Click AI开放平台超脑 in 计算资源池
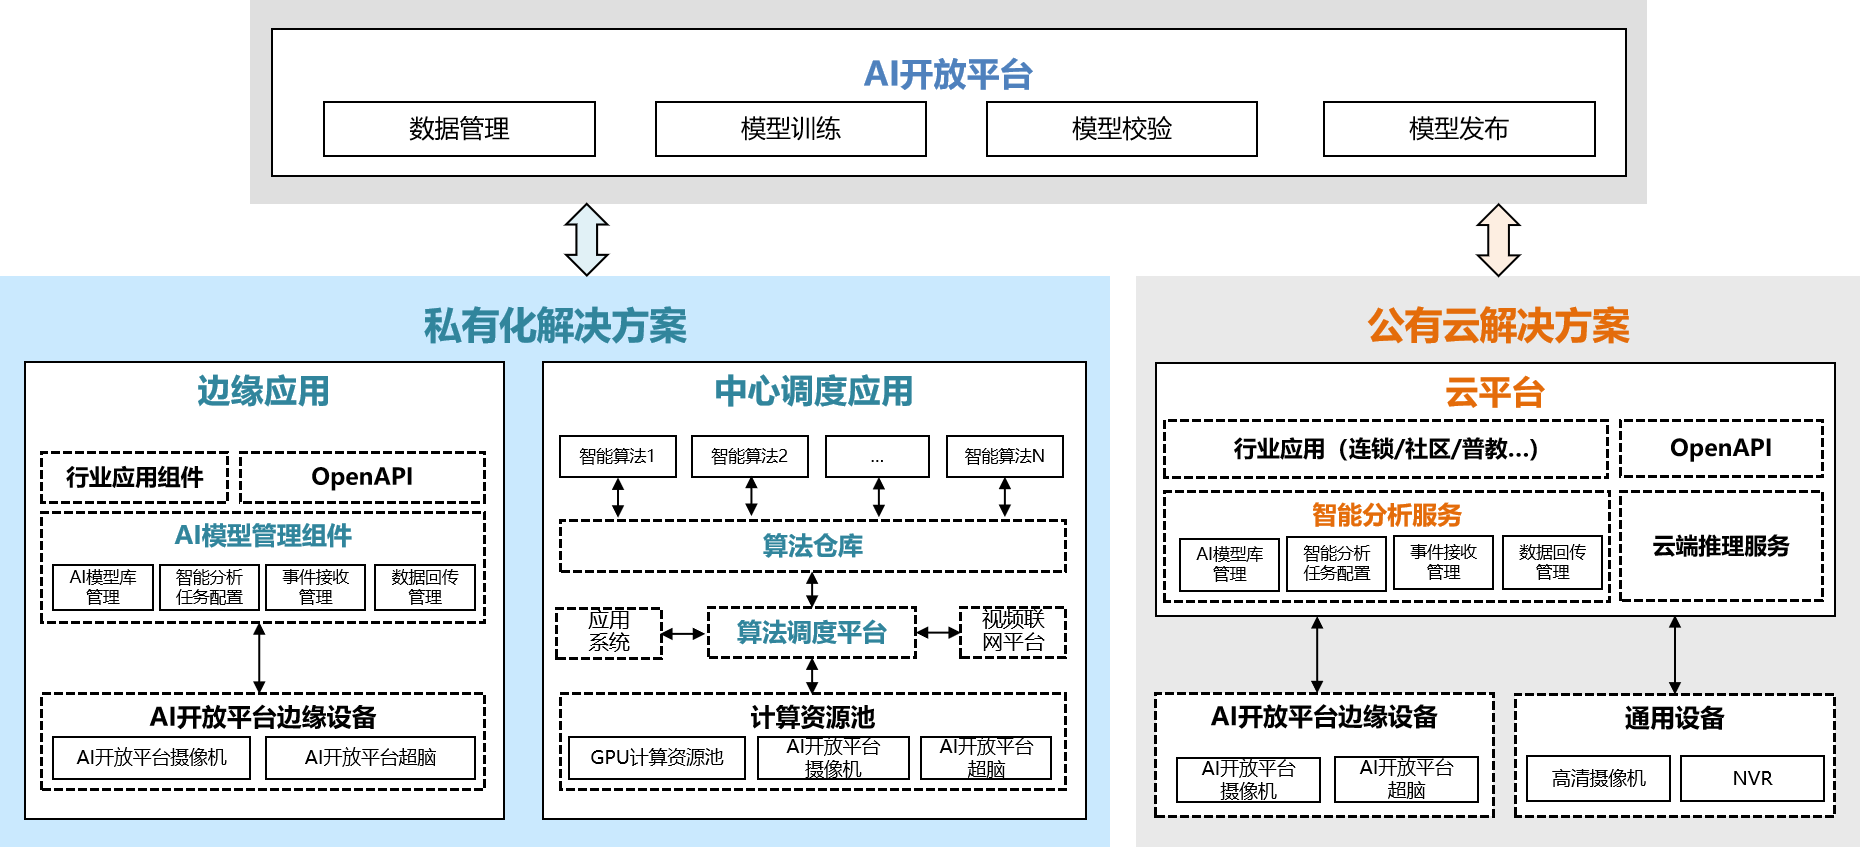 point(986,758)
